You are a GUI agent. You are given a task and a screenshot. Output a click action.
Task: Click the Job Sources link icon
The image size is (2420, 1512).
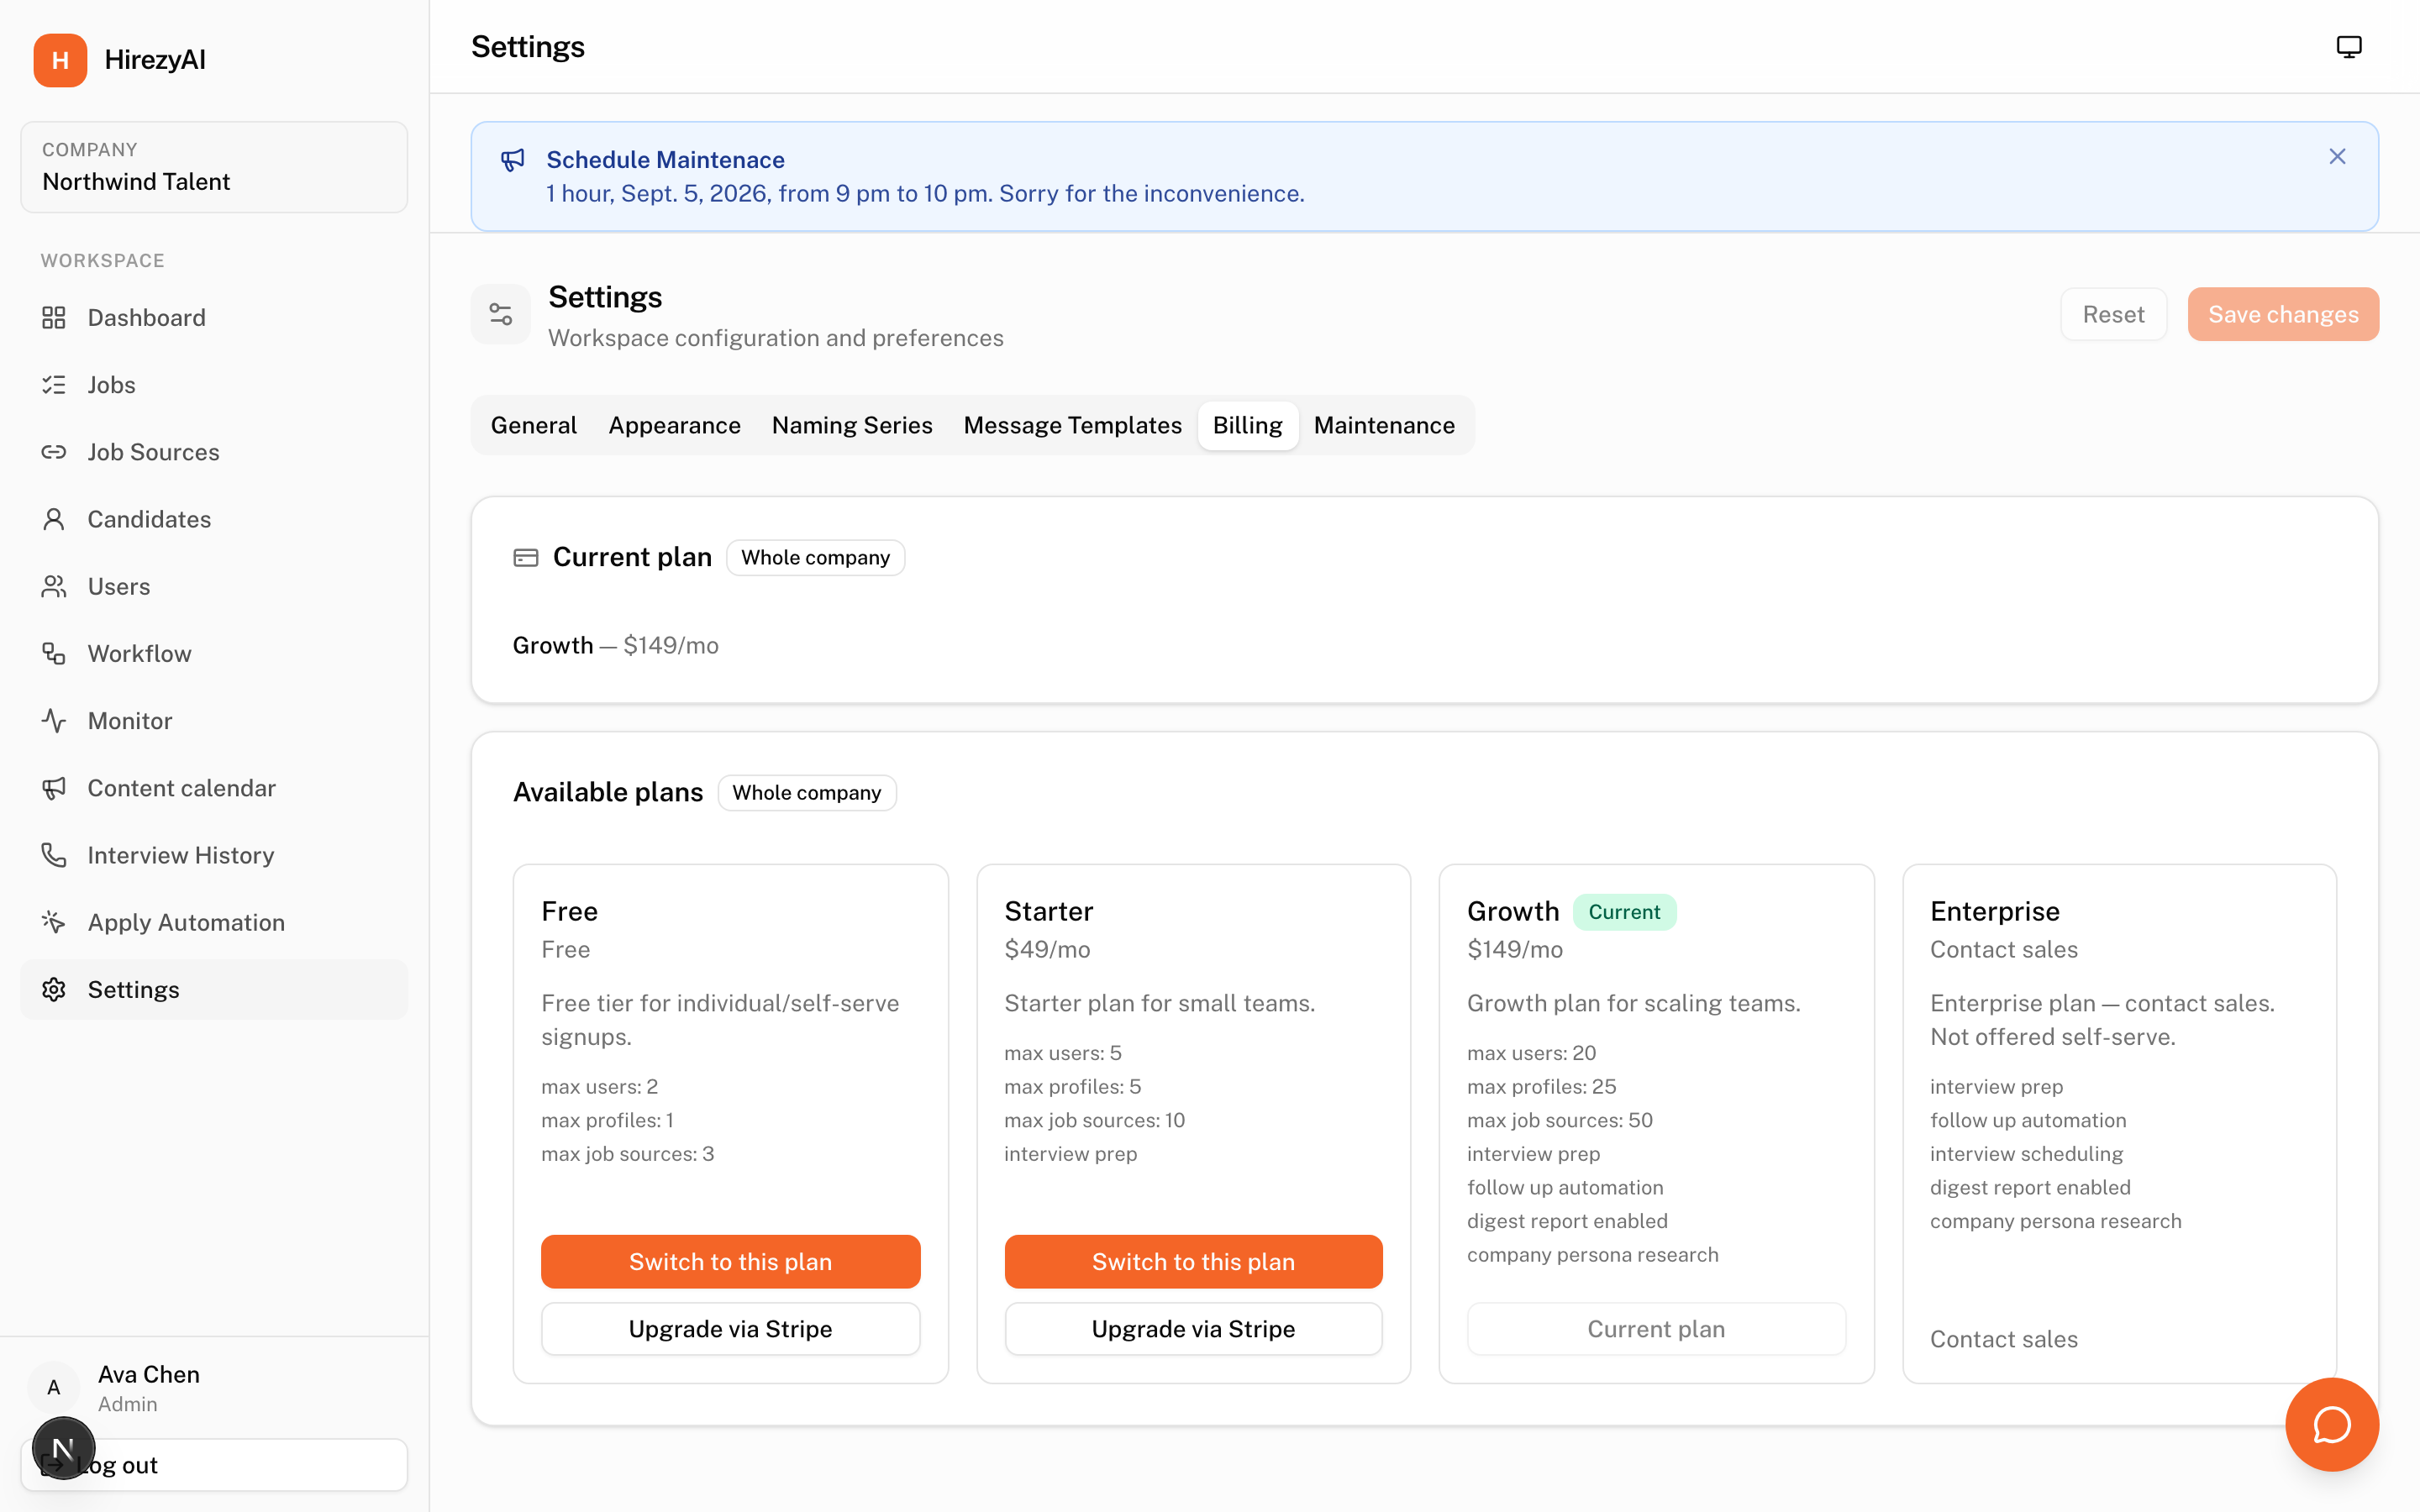click(x=54, y=452)
